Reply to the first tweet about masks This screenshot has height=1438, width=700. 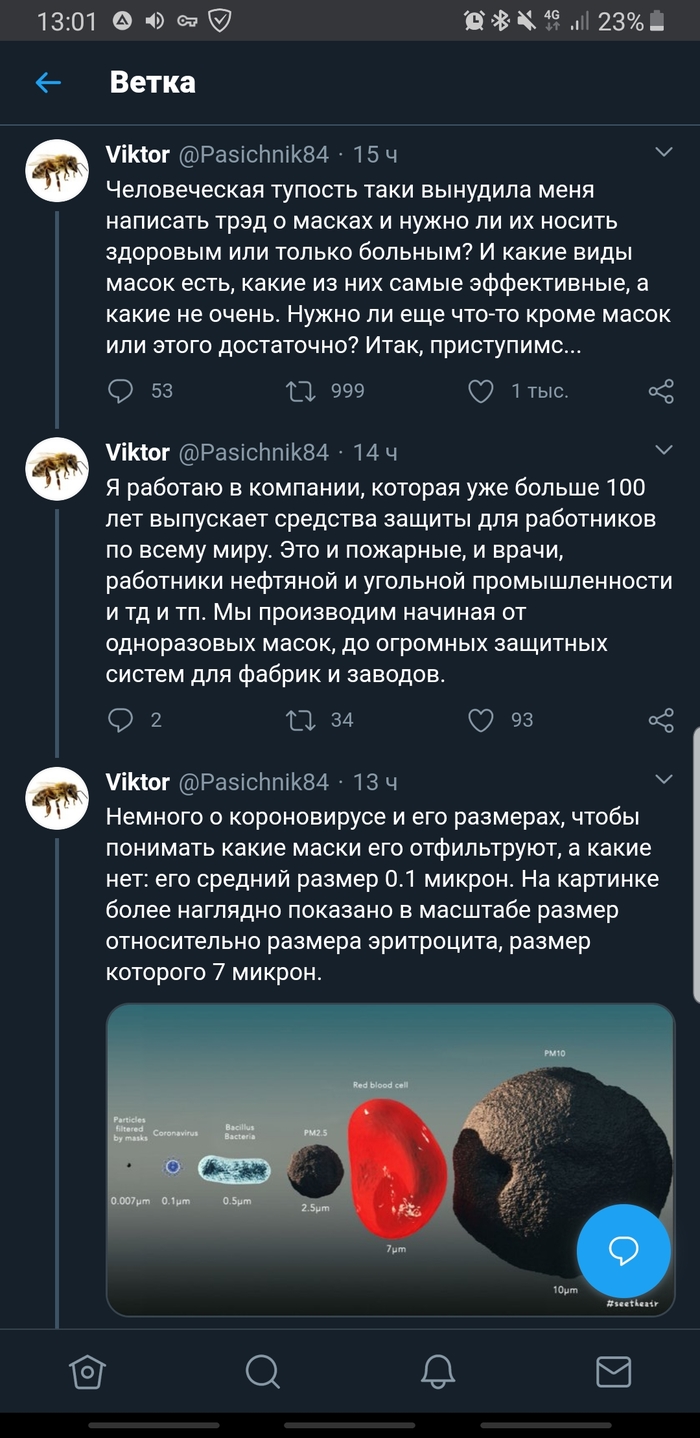coord(121,391)
